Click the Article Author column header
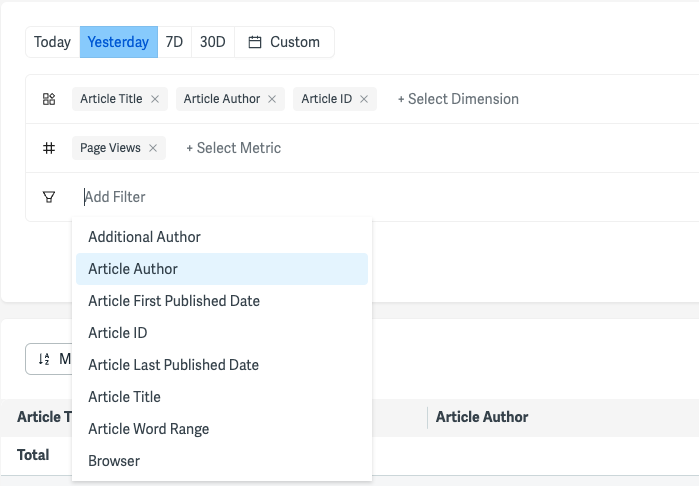699x486 pixels. point(482,417)
